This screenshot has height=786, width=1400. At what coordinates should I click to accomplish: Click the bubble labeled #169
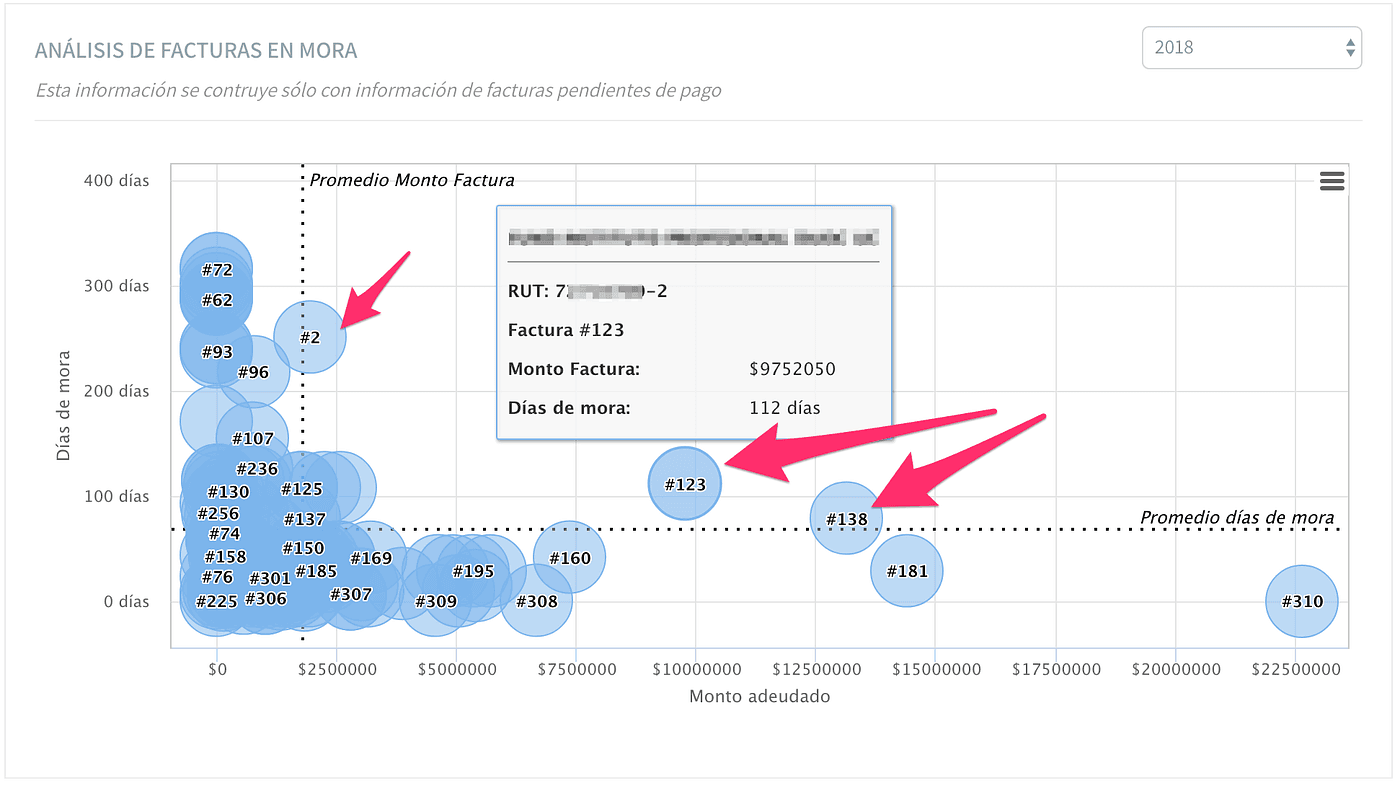click(371, 557)
